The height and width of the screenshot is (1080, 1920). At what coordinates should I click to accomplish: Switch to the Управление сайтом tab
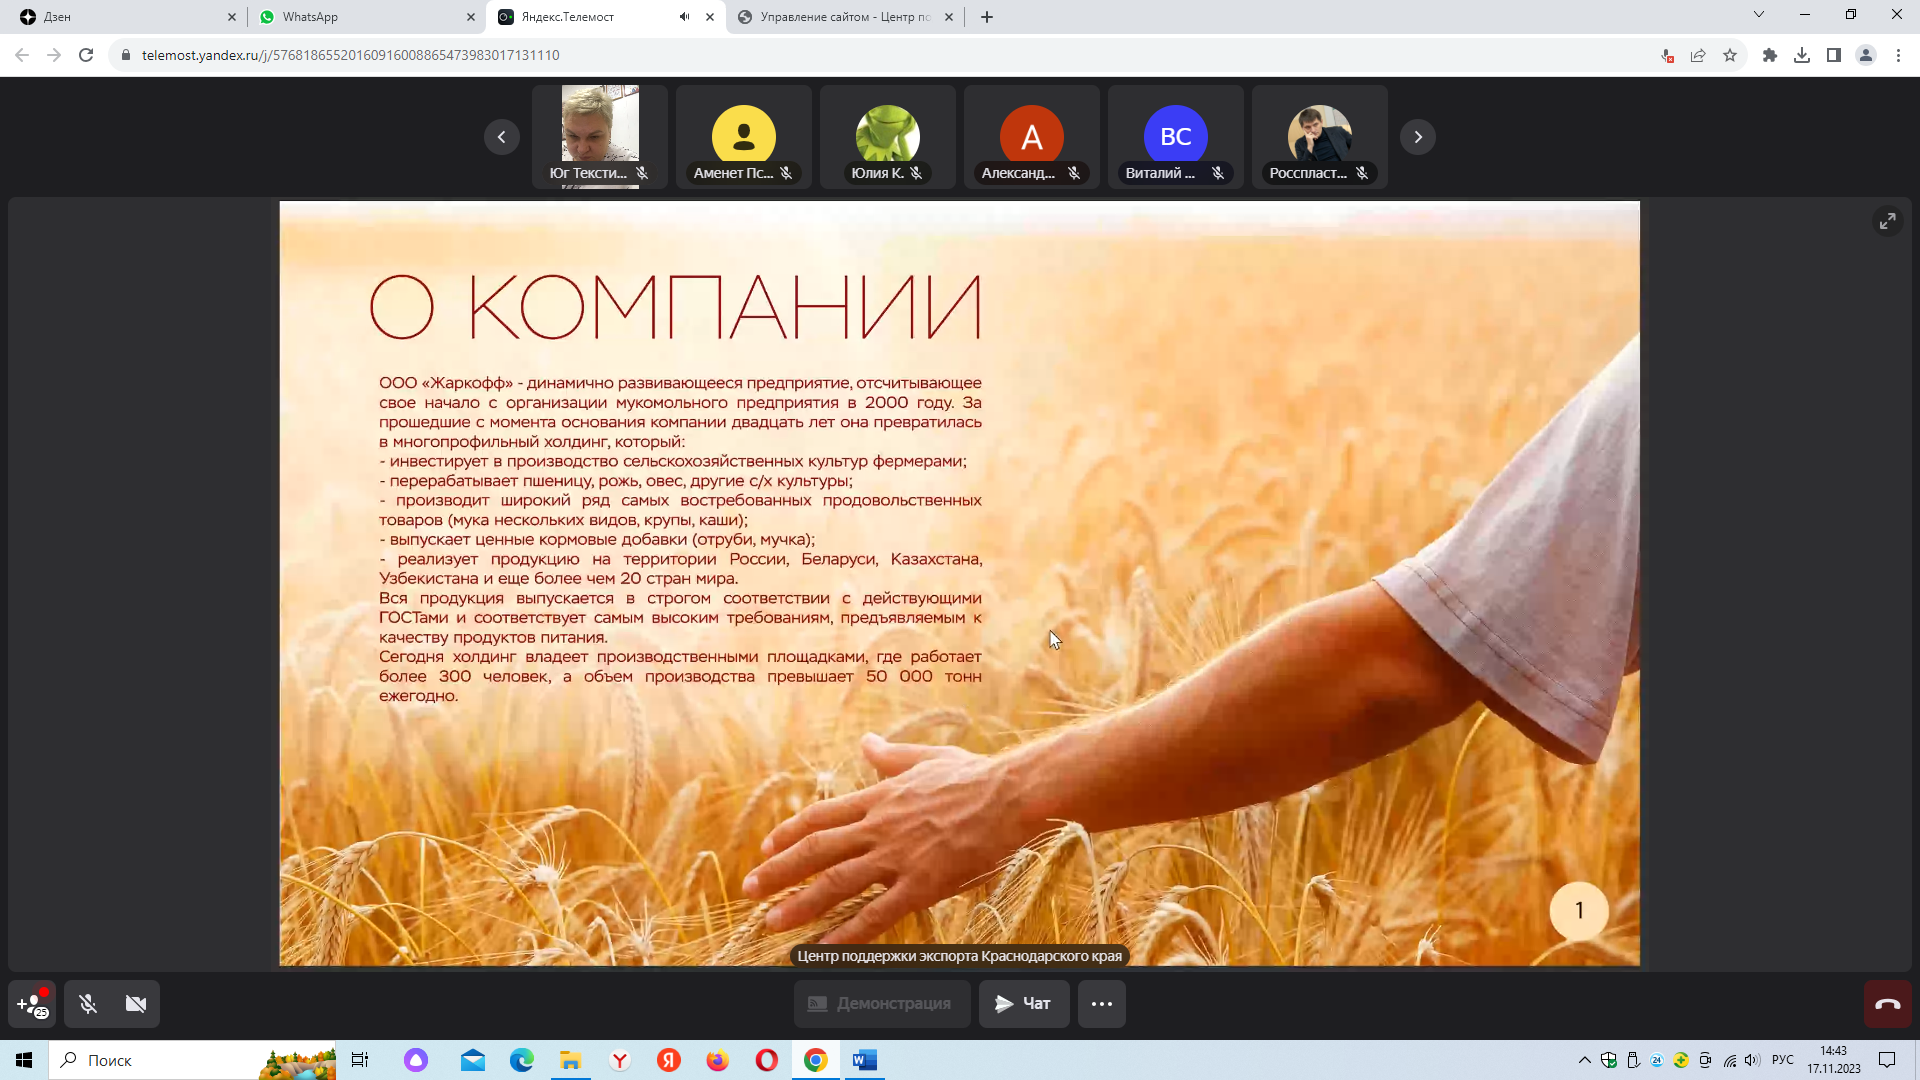[843, 17]
